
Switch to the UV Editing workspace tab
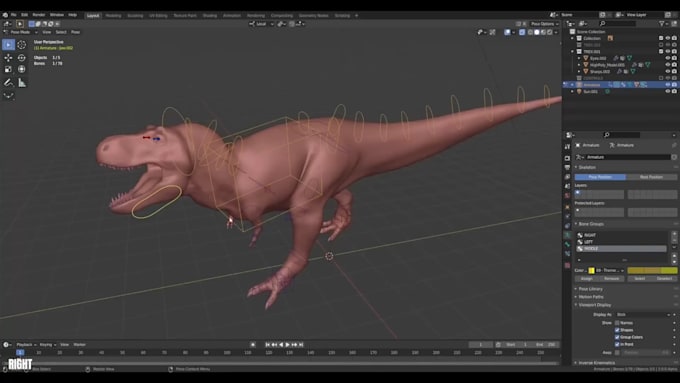[158, 16]
